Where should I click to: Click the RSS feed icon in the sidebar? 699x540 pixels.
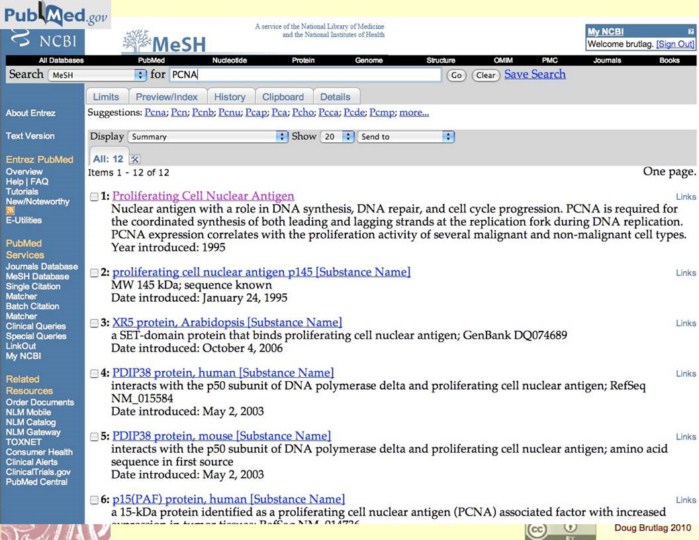pos(10,210)
